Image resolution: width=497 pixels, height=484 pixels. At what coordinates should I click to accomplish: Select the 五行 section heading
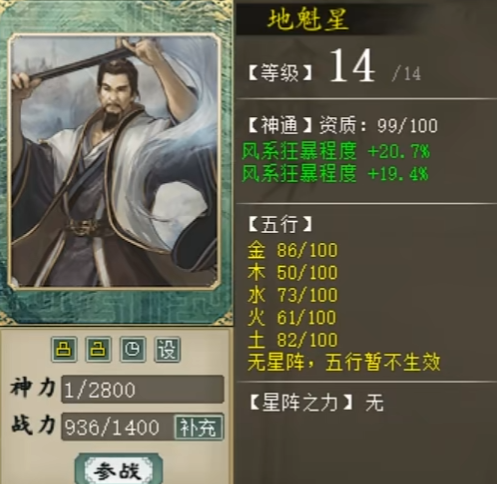tap(280, 224)
